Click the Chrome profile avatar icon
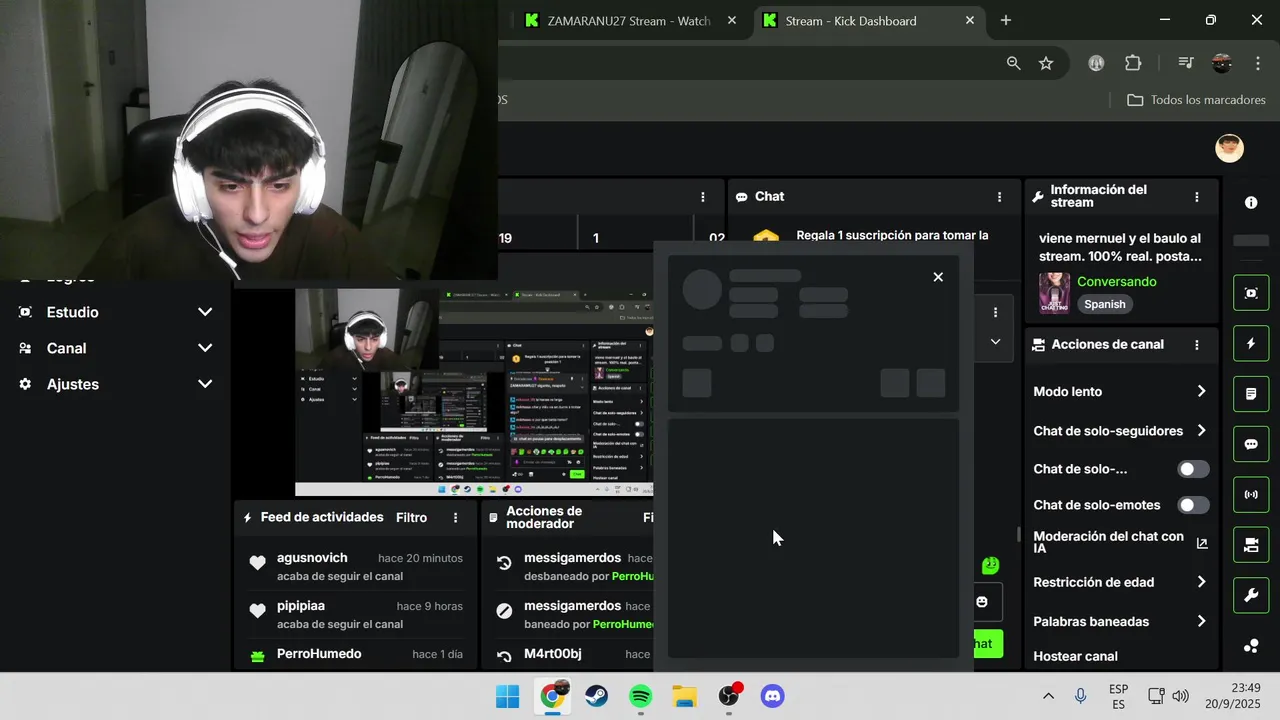 point(1222,63)
